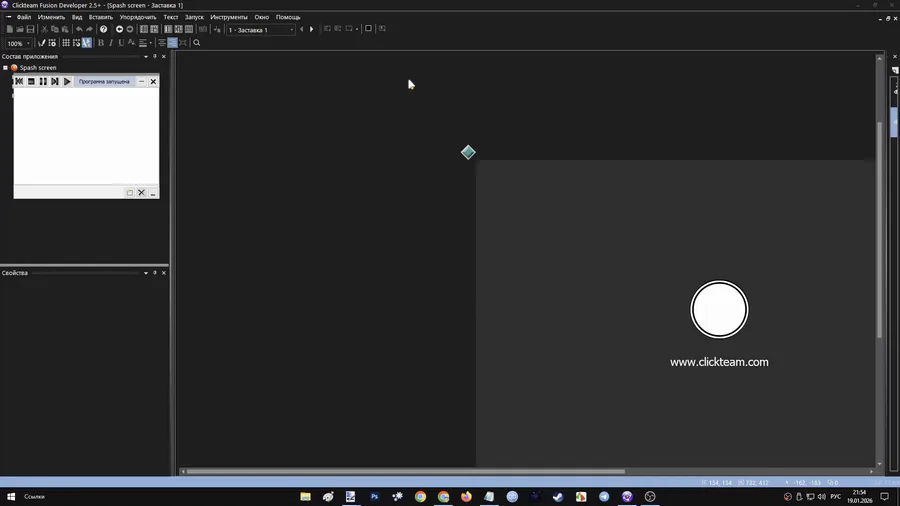
Task: Undo the last action via toolbar arrow
Action: pos(79,29)
